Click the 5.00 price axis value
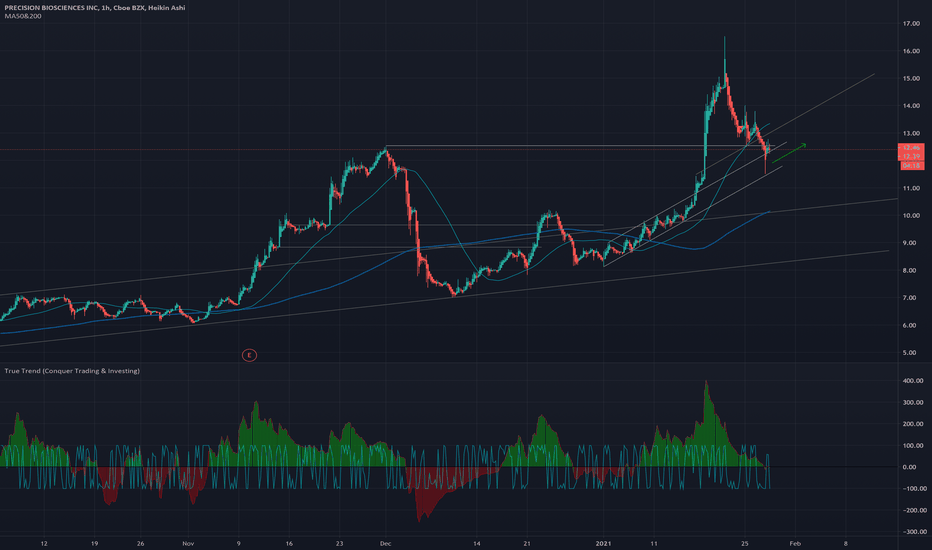Screen dimensions: 932x550 coord(909,353)
